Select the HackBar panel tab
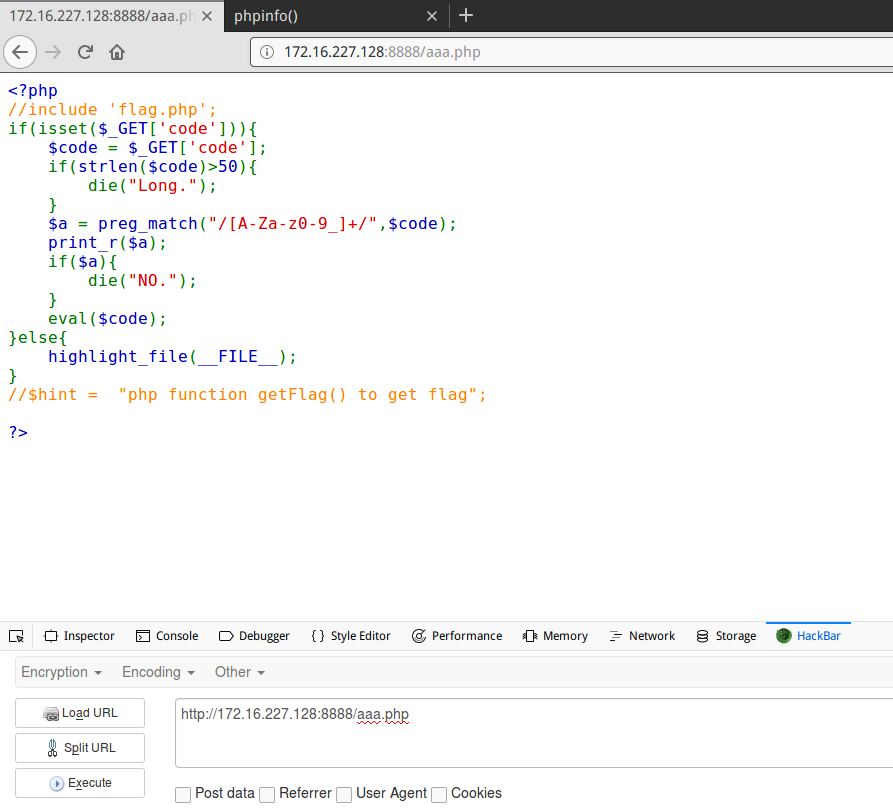The image size is (893, 812). [808, 636]
